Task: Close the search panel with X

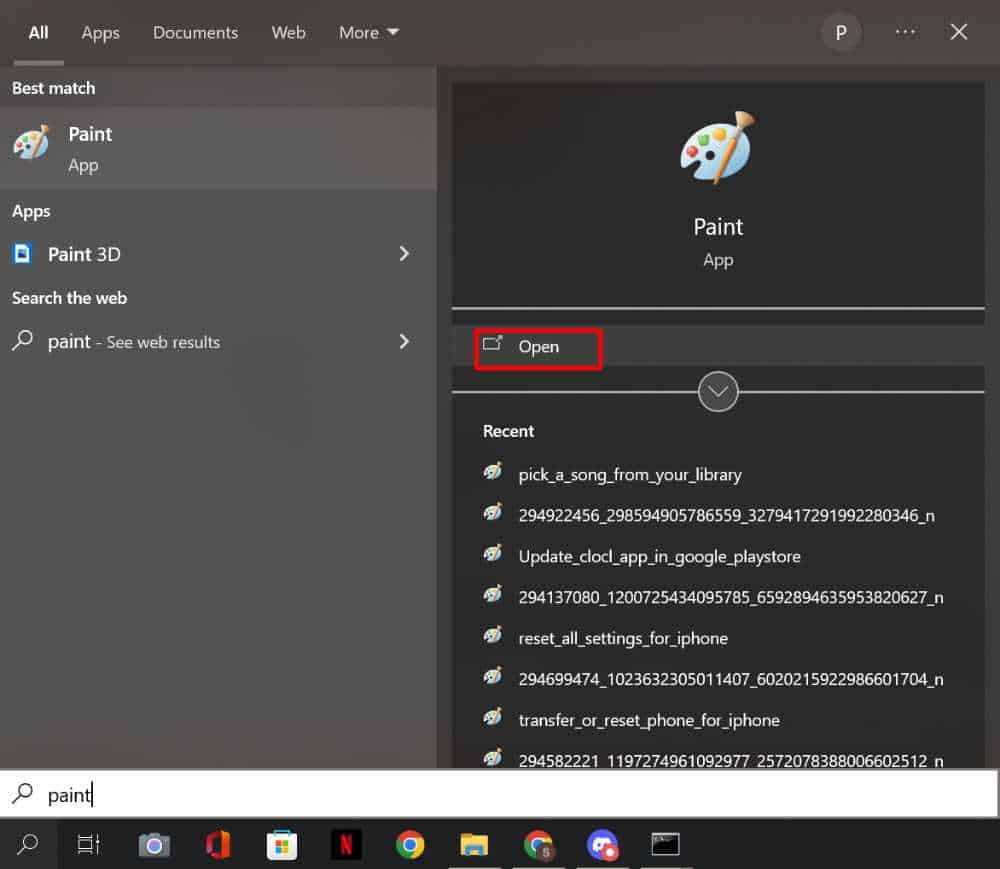Action: (x=959, y=32)
